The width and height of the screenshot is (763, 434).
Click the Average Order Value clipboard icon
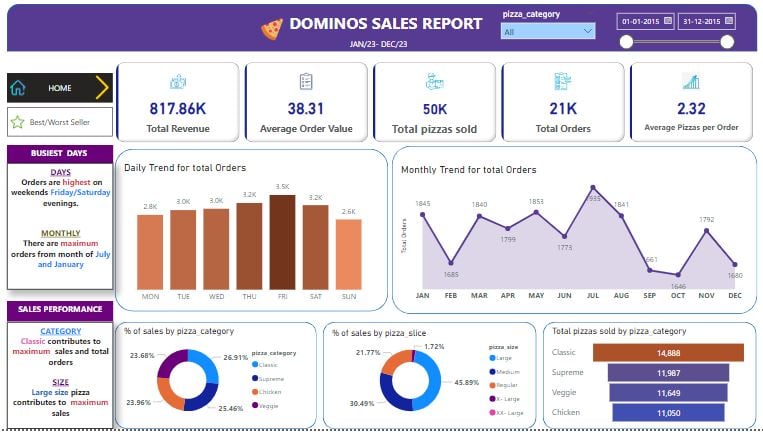(x=306, y=81)
